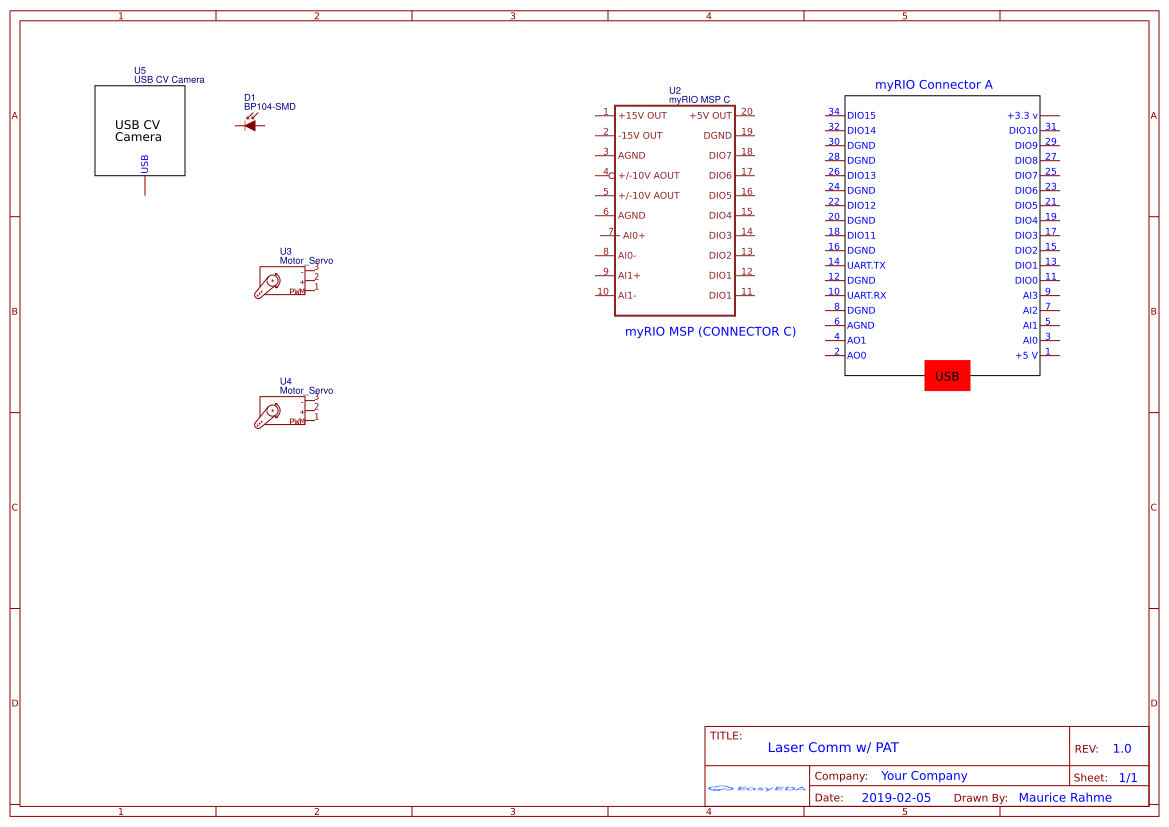Select the '+5V OUT' pin label
Viewport: 1169px width, 827px height.
click(710, 116)
